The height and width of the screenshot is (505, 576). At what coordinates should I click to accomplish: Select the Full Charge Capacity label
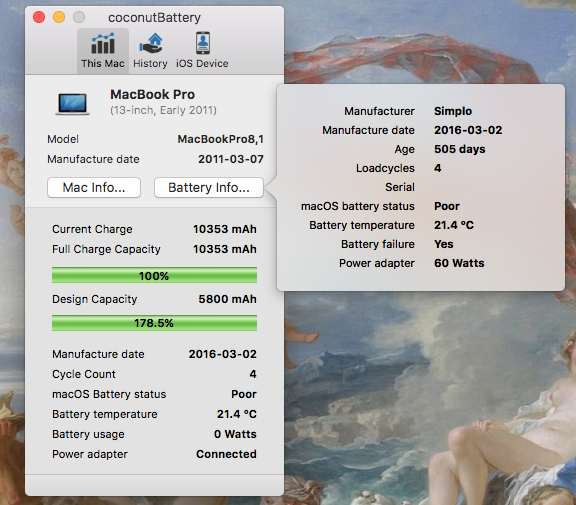pyautogui.click(x=106, y=249)
